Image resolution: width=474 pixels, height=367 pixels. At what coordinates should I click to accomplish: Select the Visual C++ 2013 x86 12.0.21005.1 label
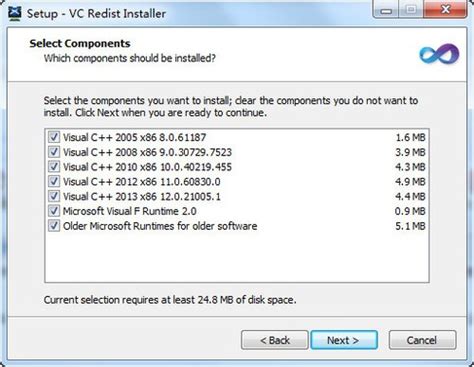coord(142,196)
